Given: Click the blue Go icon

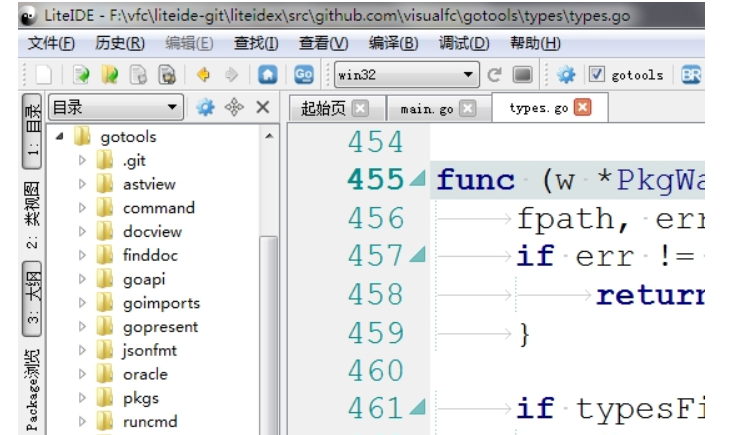Looking at the screenshot, I should click(x=303, y=75).
